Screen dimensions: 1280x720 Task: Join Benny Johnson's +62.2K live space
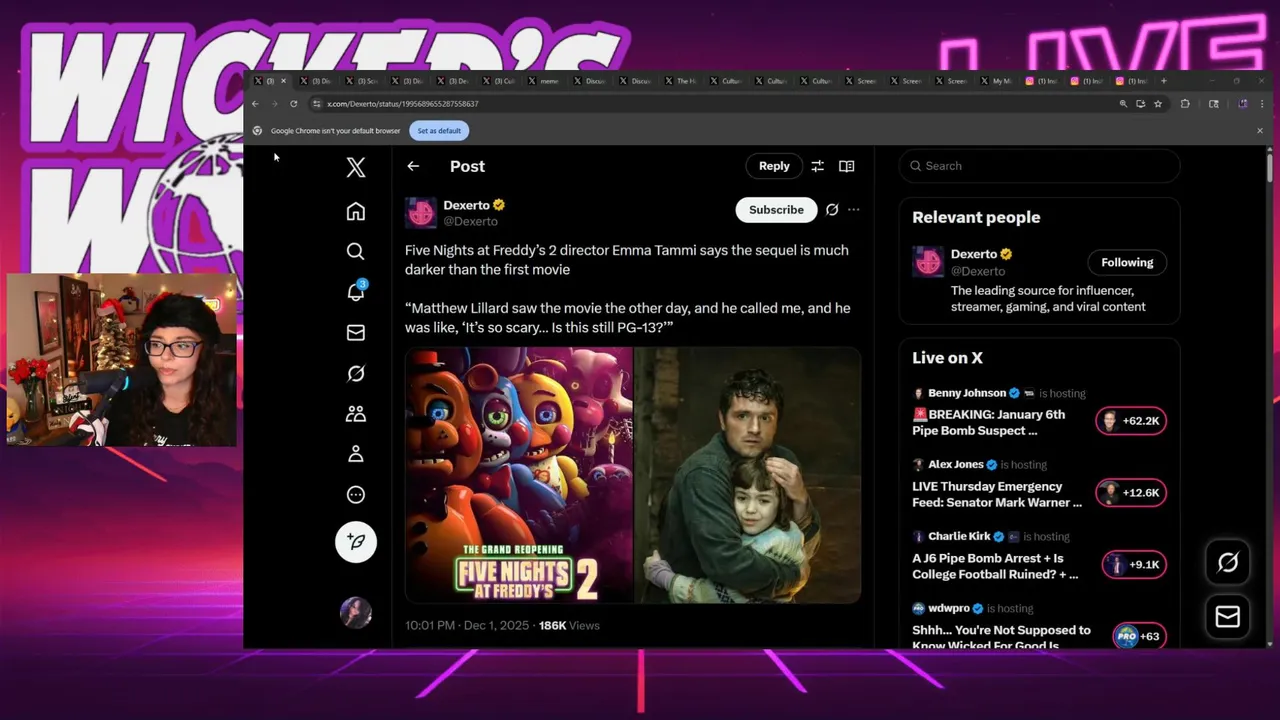1131,421
